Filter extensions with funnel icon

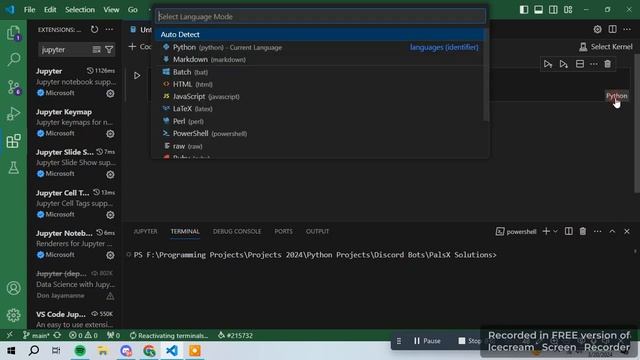109,50
